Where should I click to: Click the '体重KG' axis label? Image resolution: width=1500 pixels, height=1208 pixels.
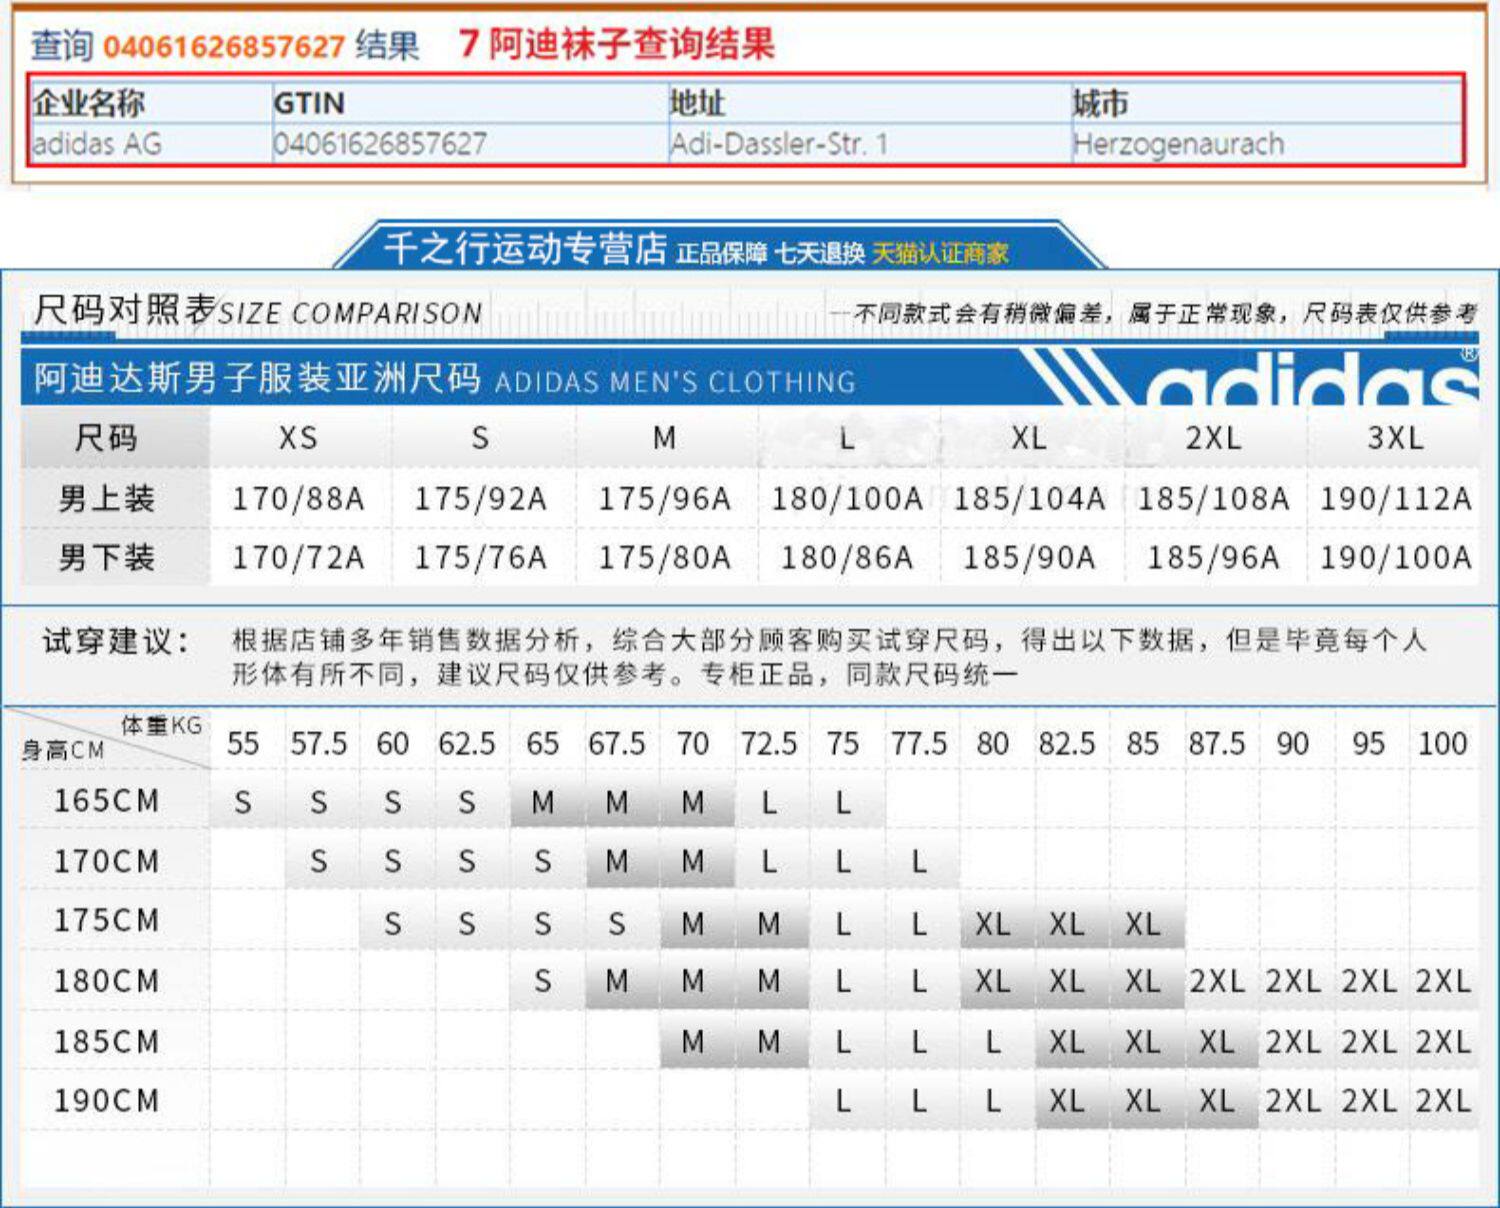click(x=162, y=726)
